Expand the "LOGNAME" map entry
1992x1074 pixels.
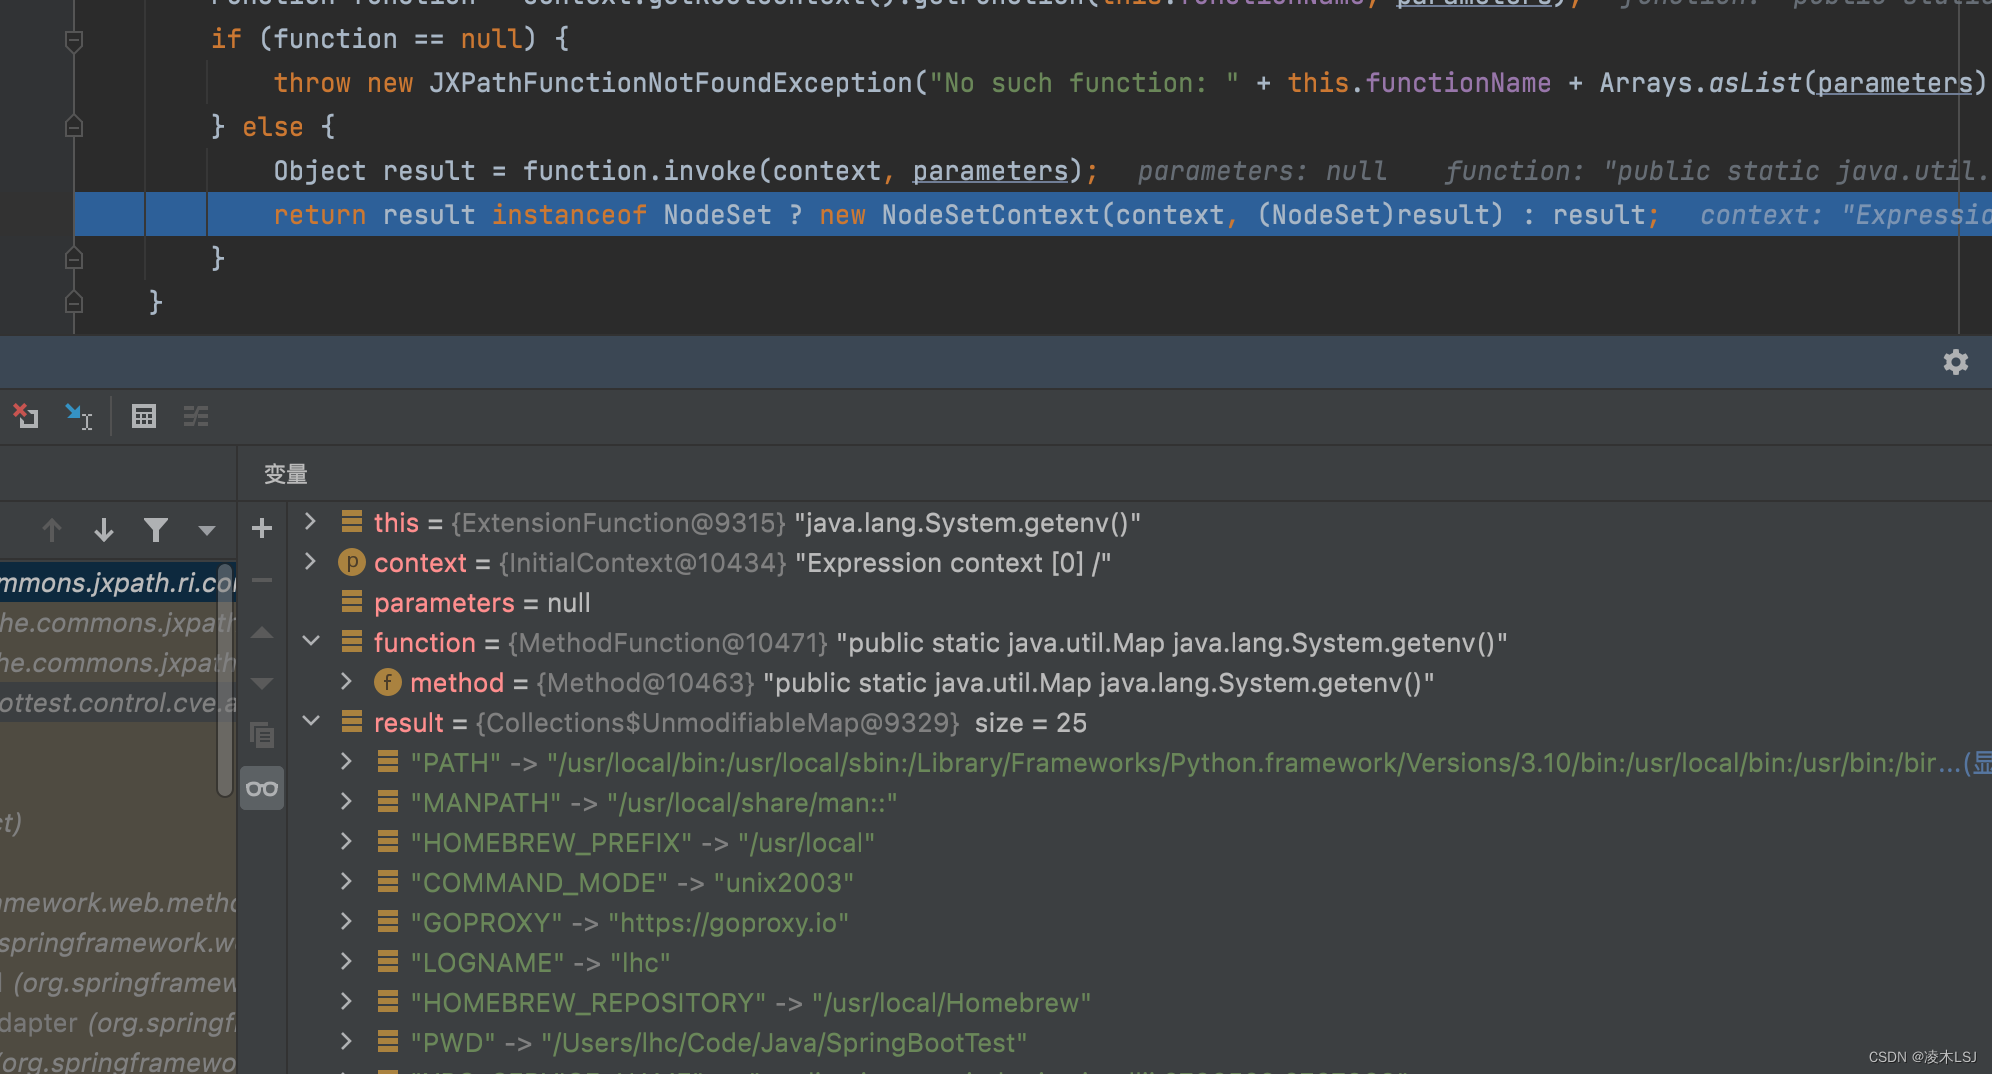[346, 961]
